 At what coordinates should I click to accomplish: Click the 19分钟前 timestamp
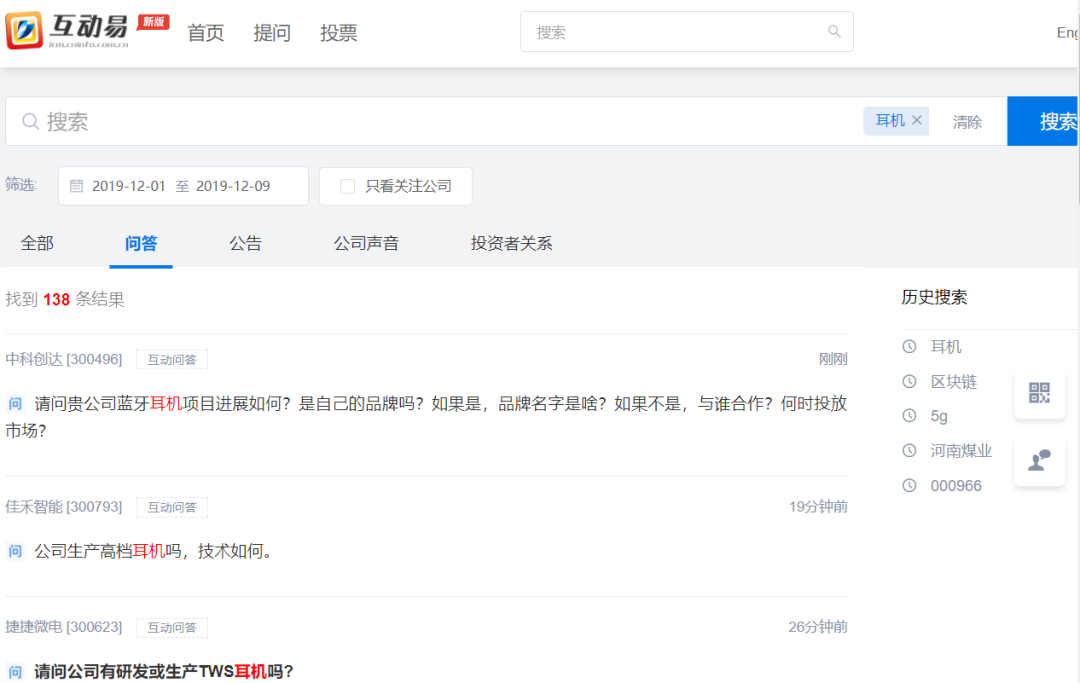818,507
